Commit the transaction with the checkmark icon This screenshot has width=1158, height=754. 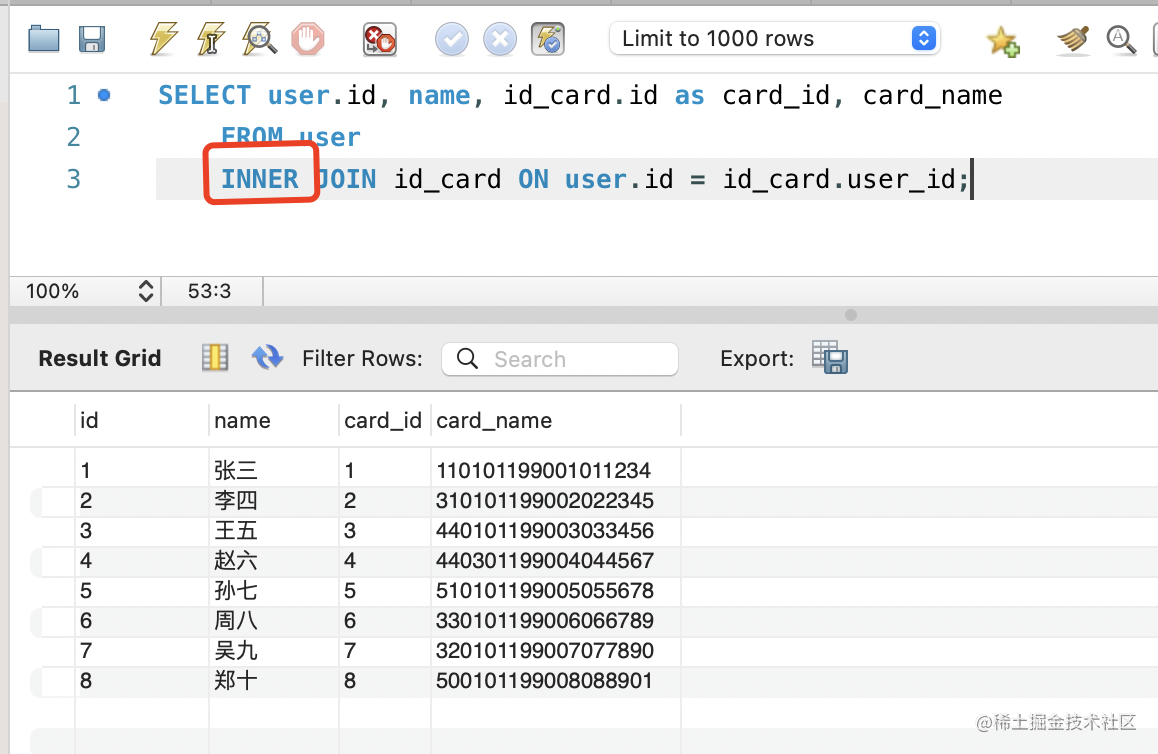[452, 39]
